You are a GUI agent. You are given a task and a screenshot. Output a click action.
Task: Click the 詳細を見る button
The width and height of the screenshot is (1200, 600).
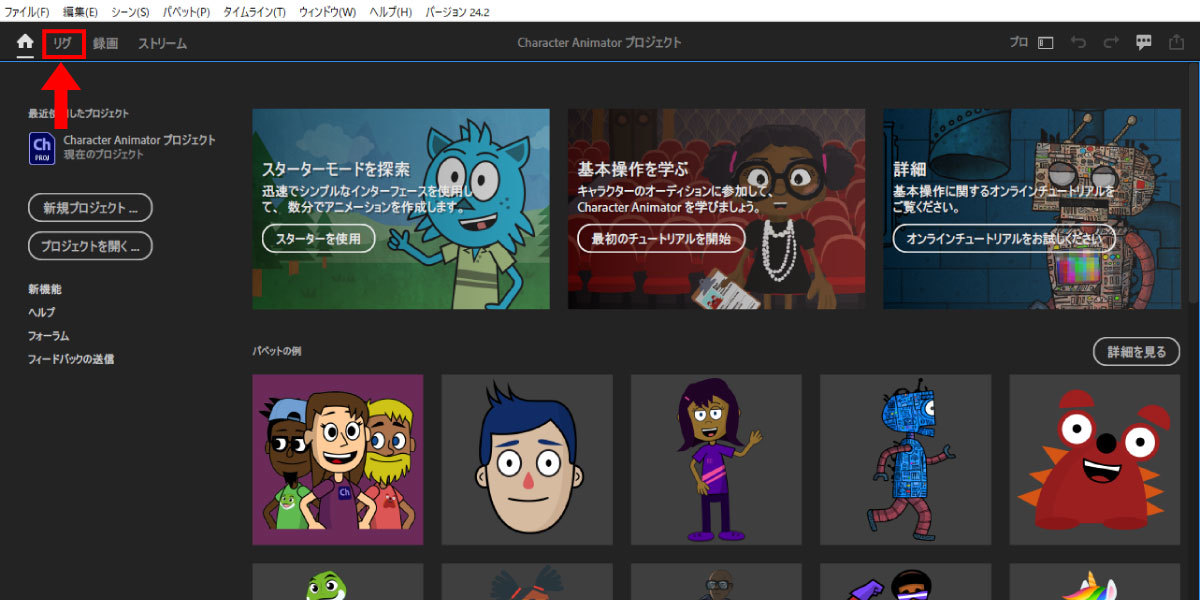[1136, 352]
